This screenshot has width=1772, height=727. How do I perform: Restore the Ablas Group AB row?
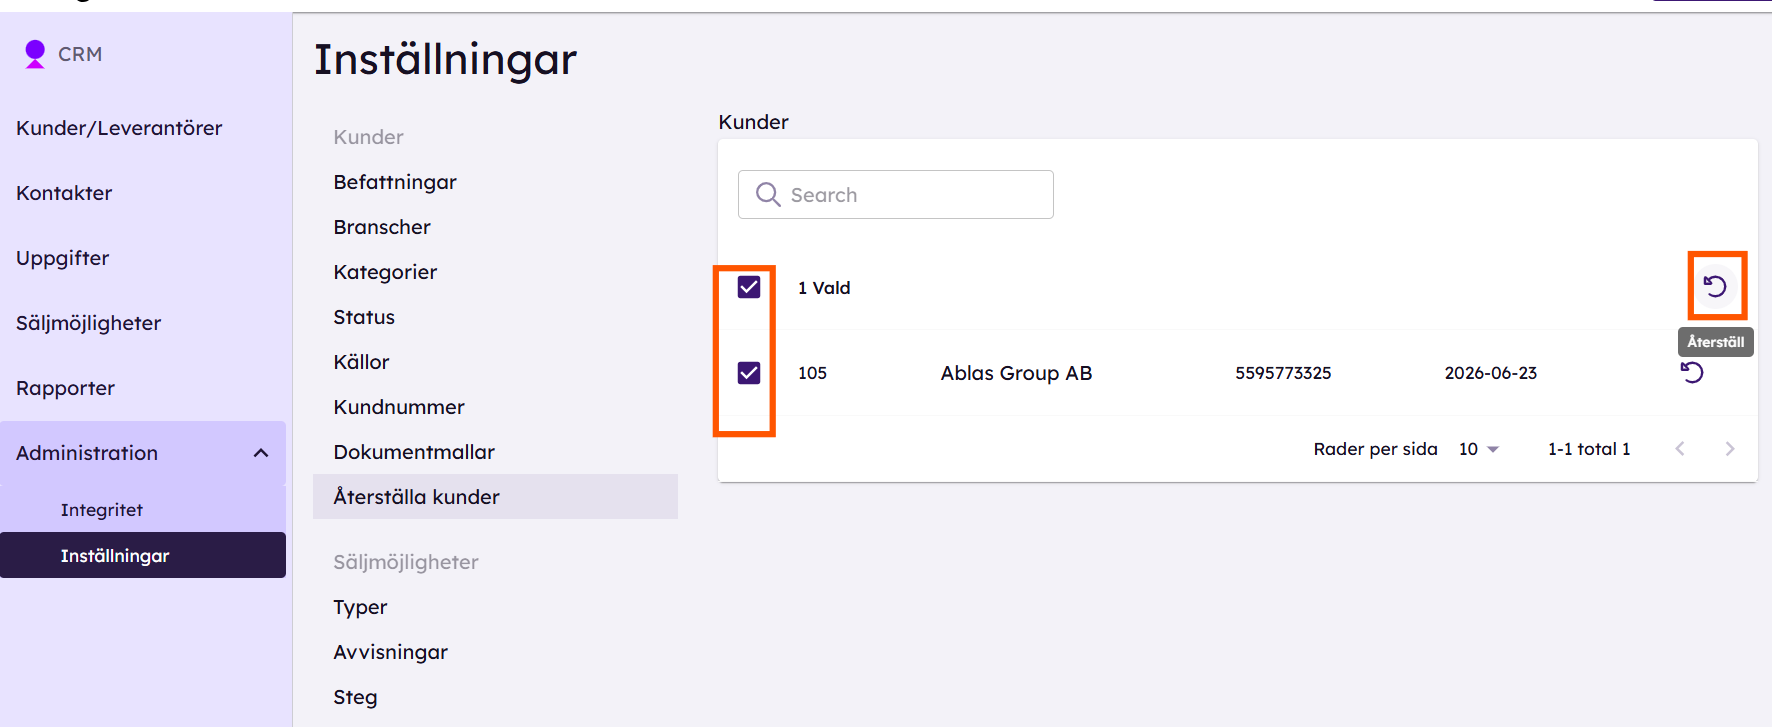click(1692, 373)
